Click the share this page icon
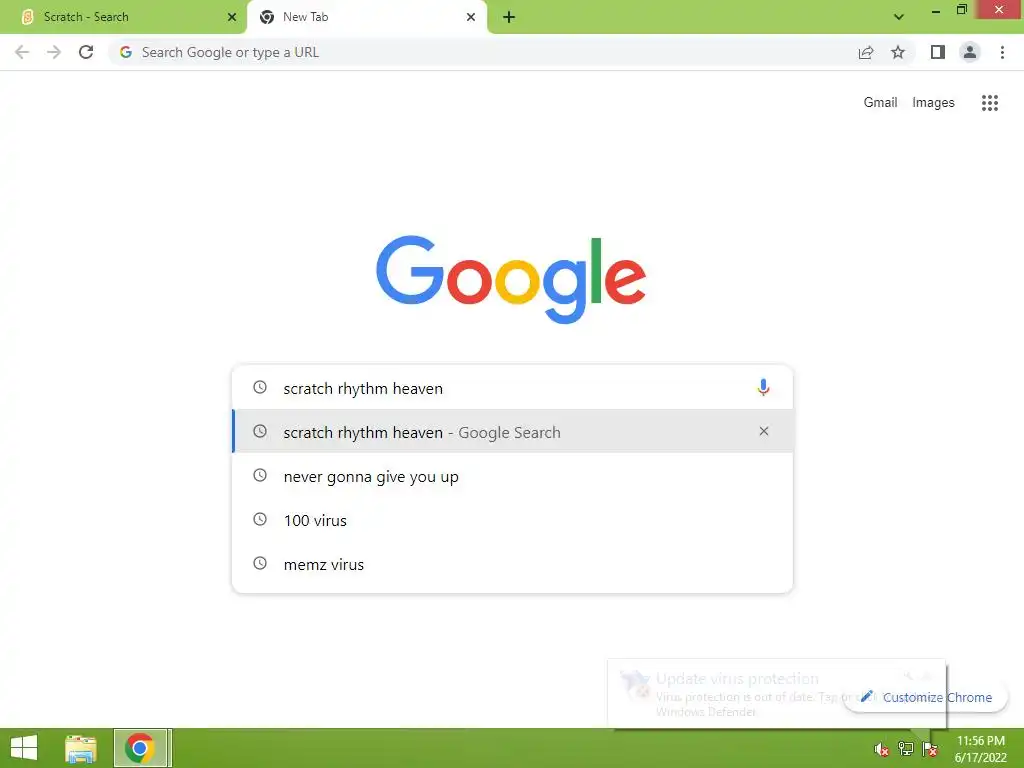Viewport: 1024px width, 768px height. (865, 53)
